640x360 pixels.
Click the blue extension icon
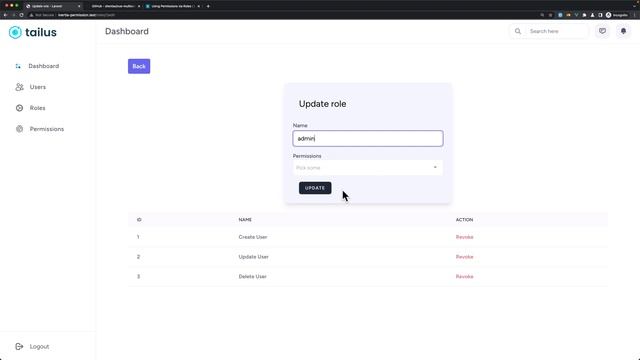pyautogui.click(x=560, y=15)
